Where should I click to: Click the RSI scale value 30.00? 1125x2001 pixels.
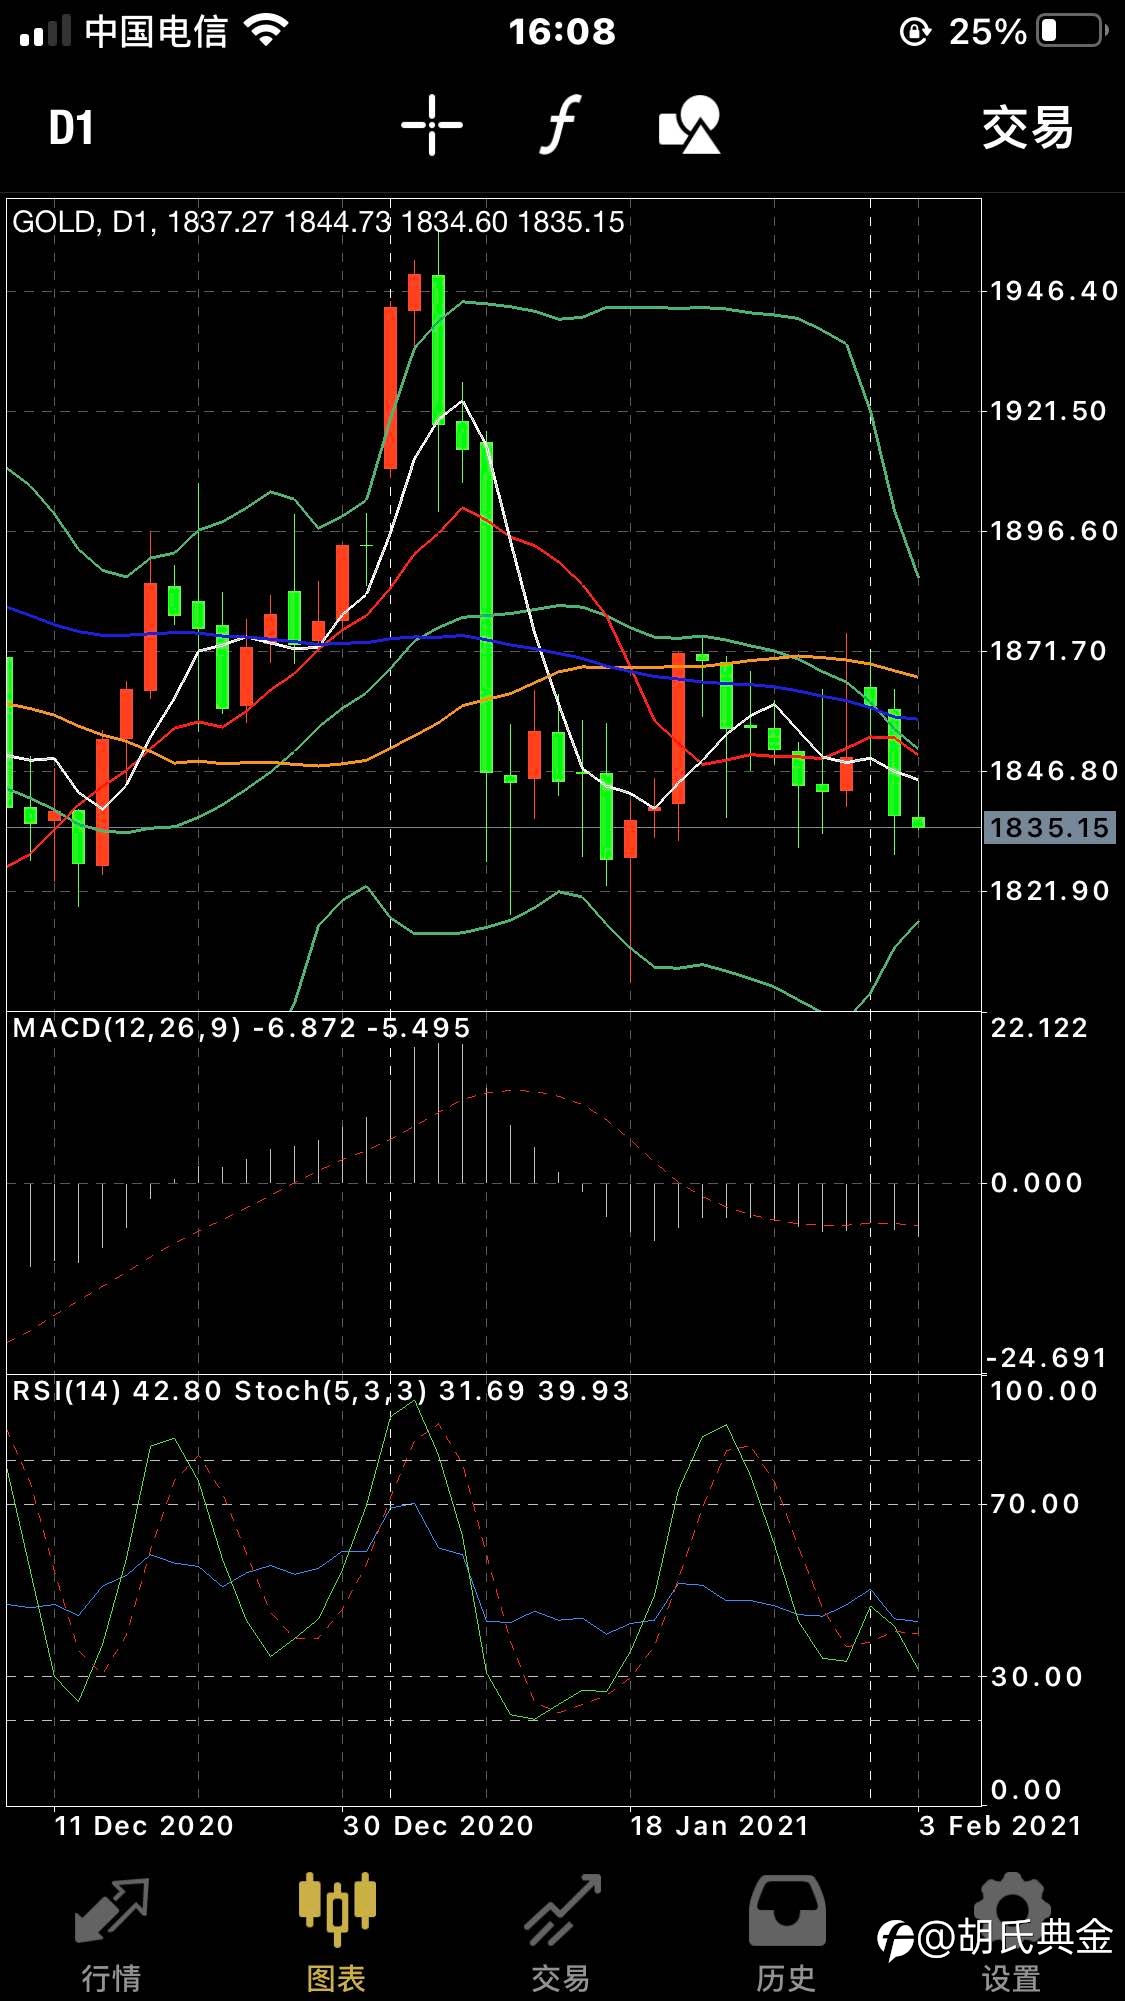(x=1036, y=1677)
